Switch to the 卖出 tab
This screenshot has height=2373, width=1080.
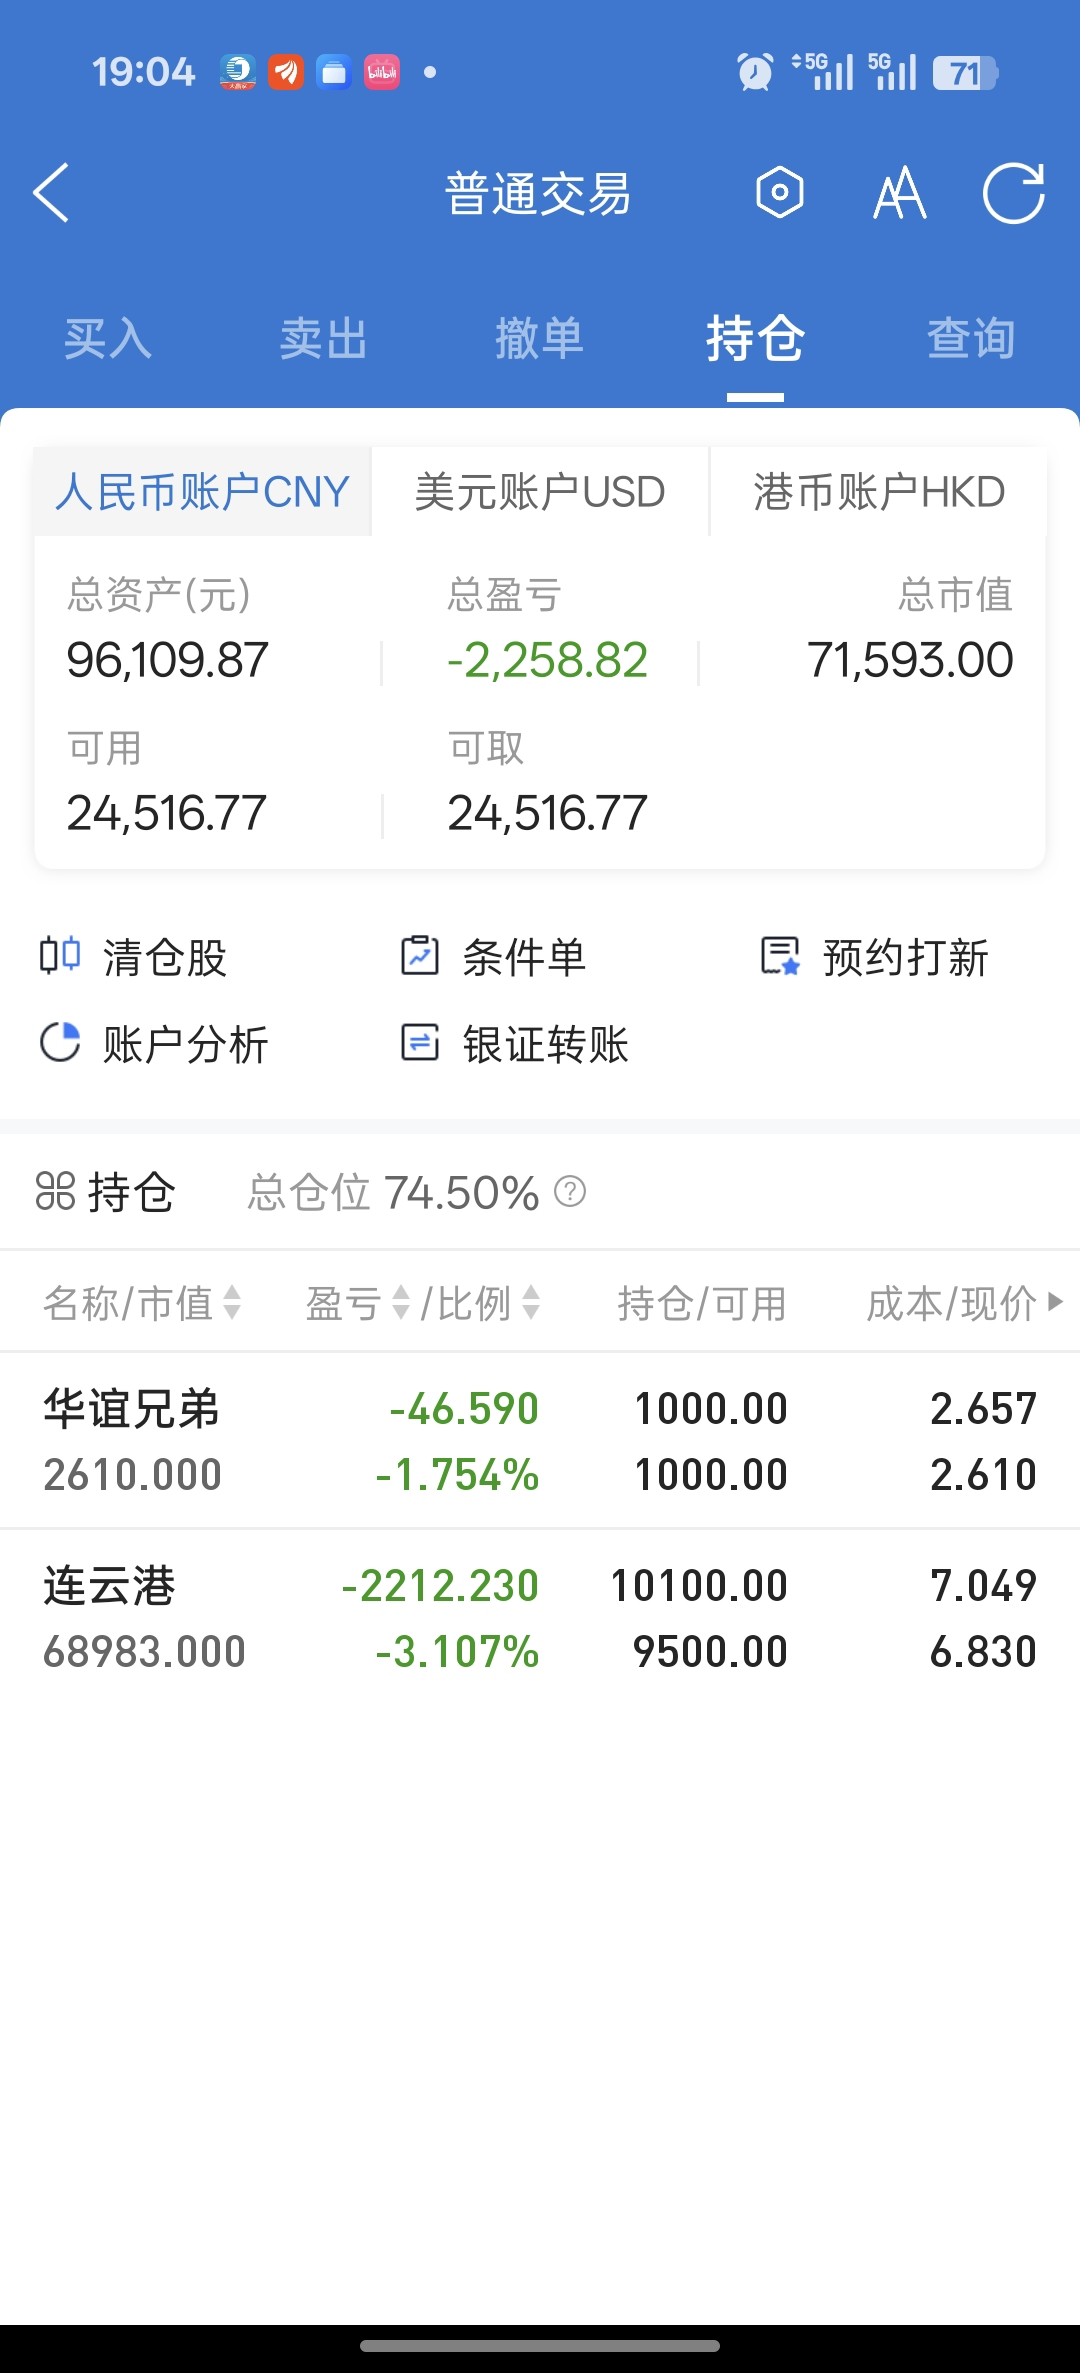[324, 338]
